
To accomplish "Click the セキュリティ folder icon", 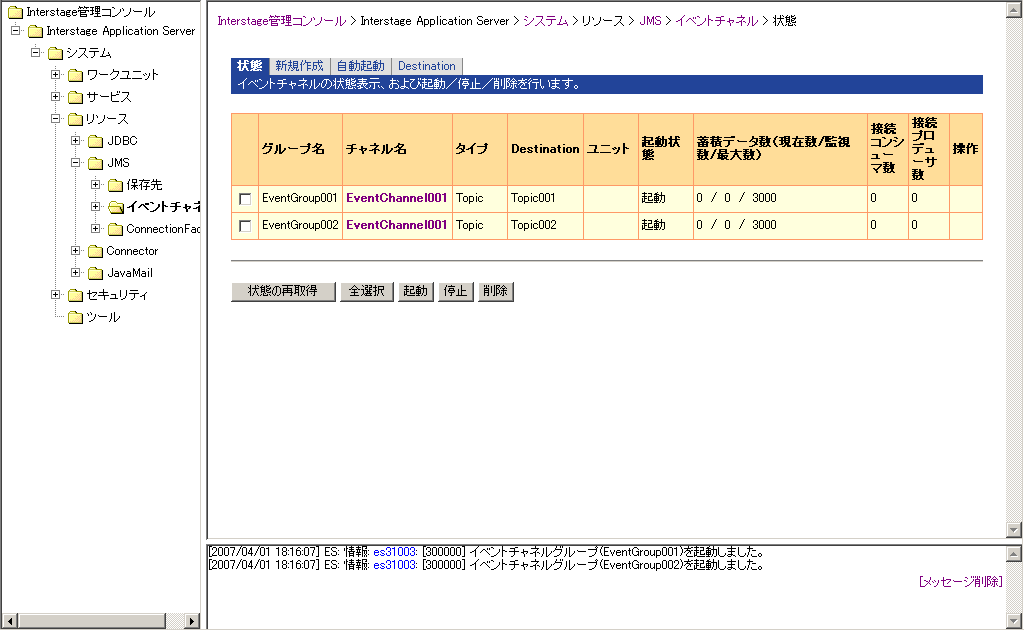I will [x=76, y=295].
